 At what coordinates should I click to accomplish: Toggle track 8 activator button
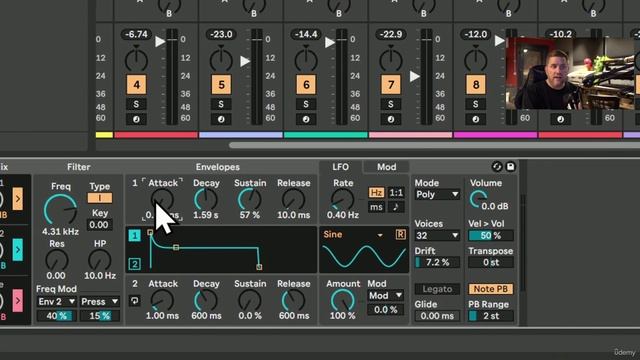(x=476, y=84)
